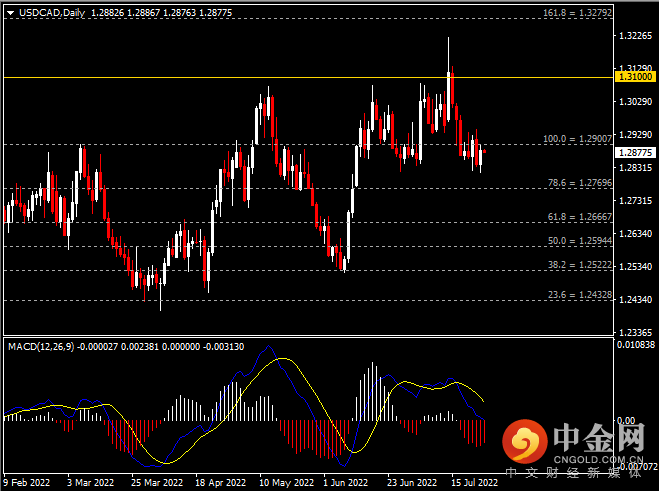This screenshot has height=491, width=659.
Task: Select the 3 Mar 2022 date label
Action: 90,482
